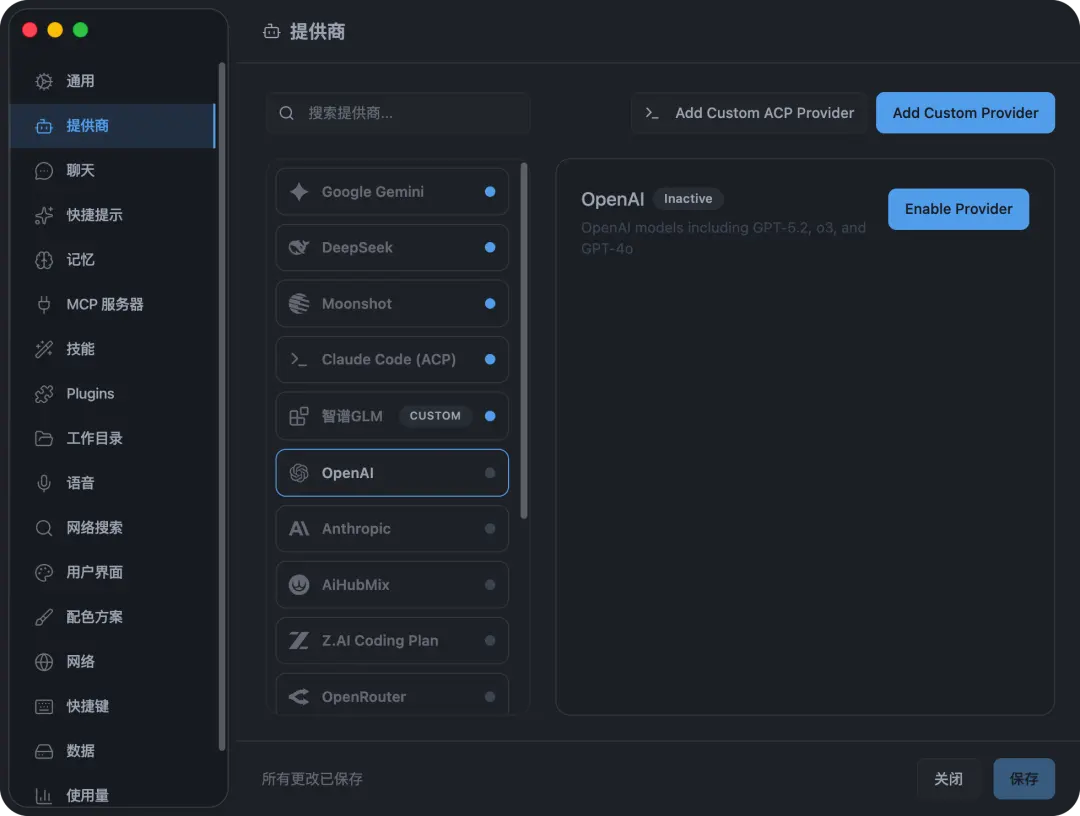The image size is (1080, 816).
Task: Click the 关闭 button
Action: (948, 779)
